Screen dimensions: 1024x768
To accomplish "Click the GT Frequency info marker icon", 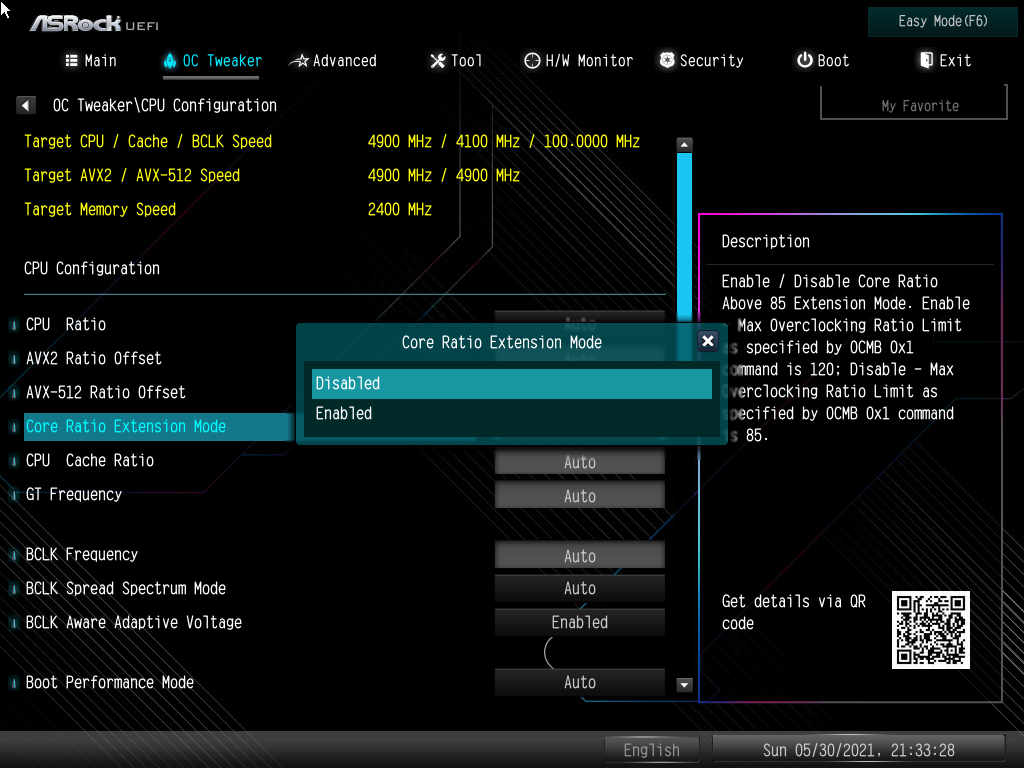I will pos(14,495).
